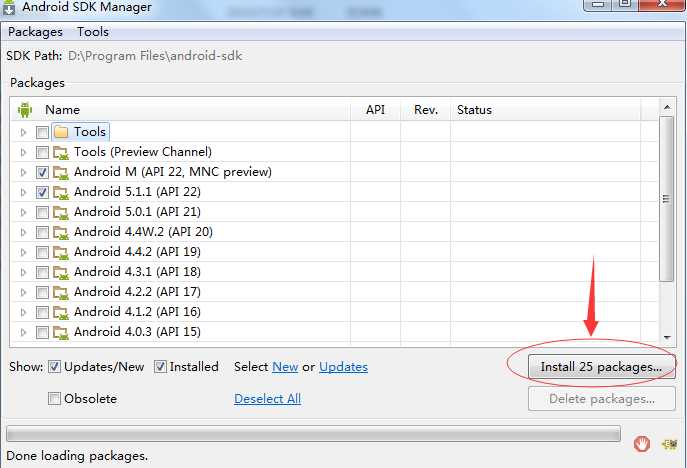Open the Tools menu in menu bar
687x468 pixels.
(x=93, y=32)
